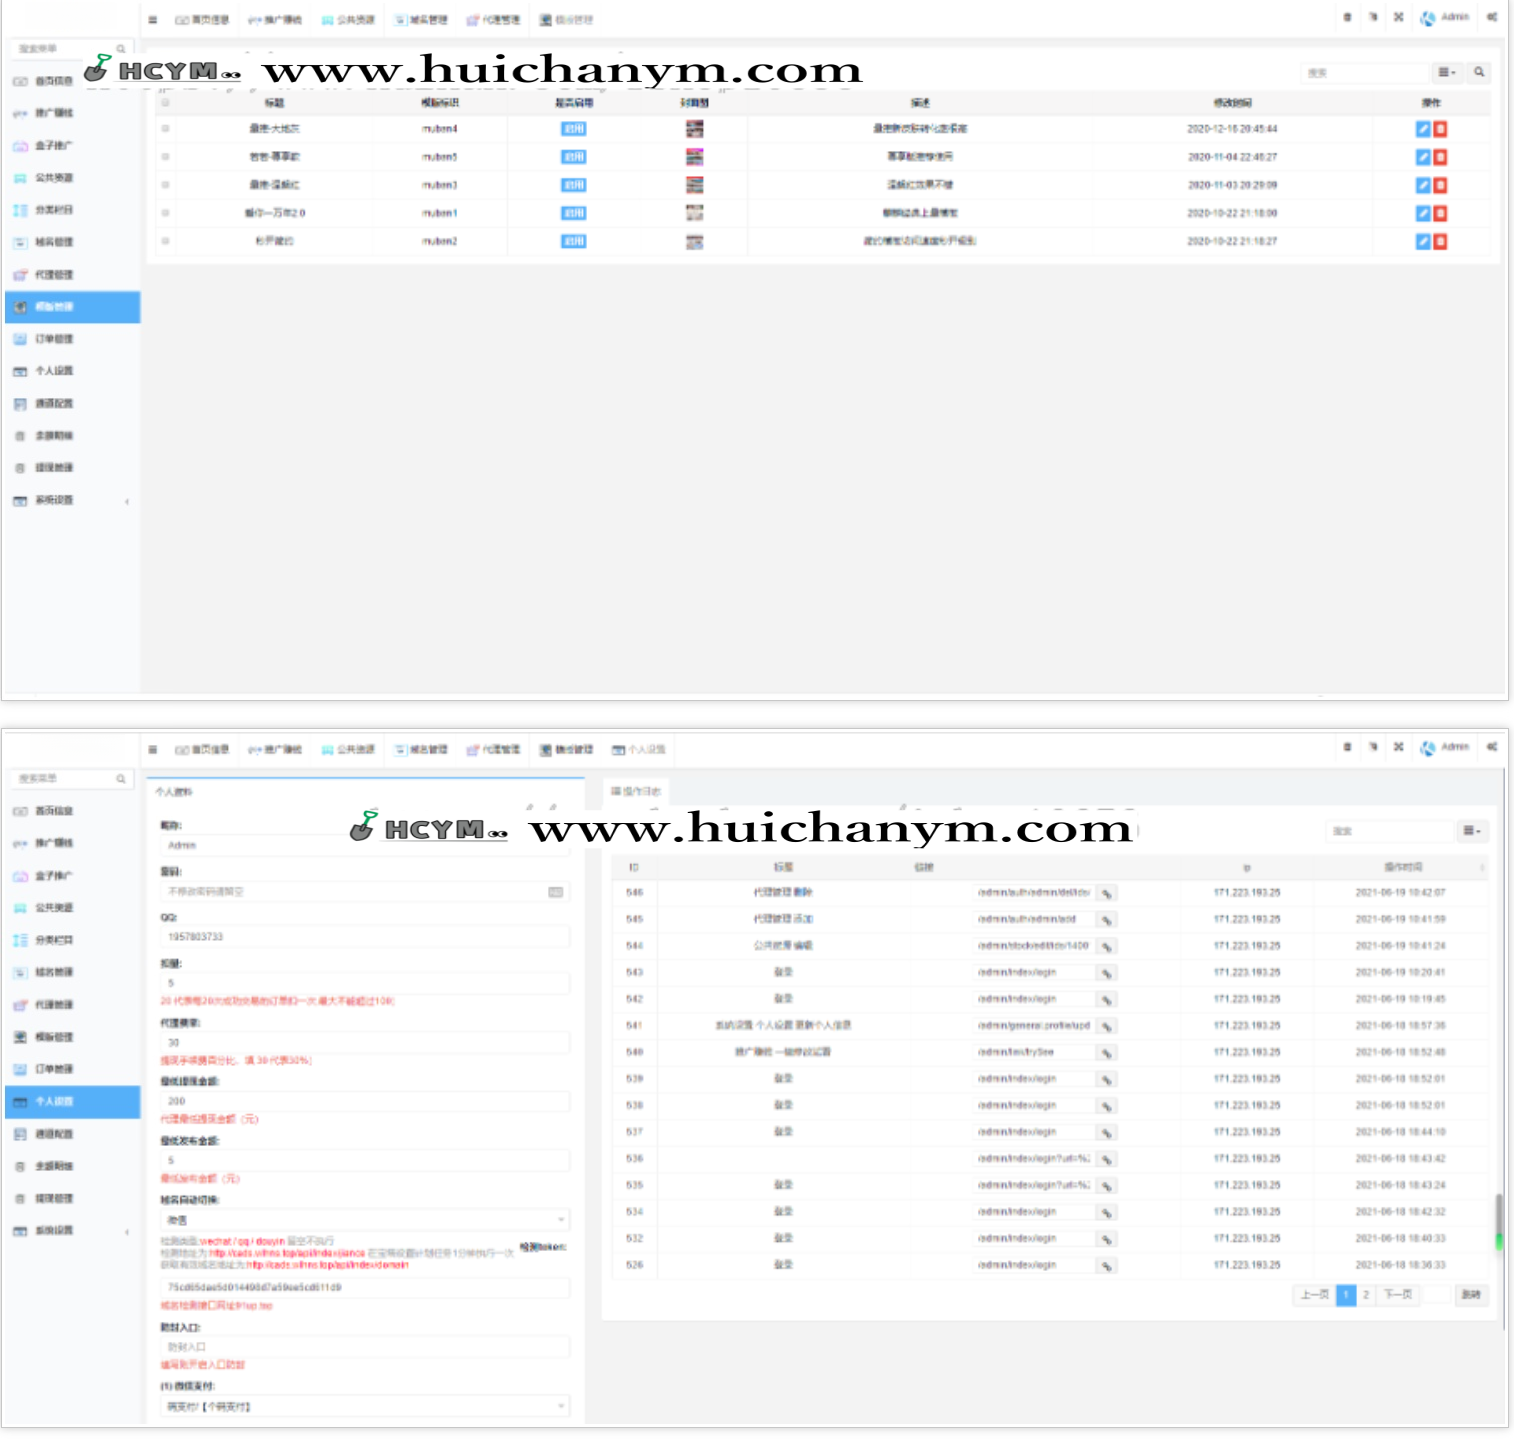Screen dimensions: 1514x1439
Task: Click the 下一页 pagination button
Action: (1398, 1295)
